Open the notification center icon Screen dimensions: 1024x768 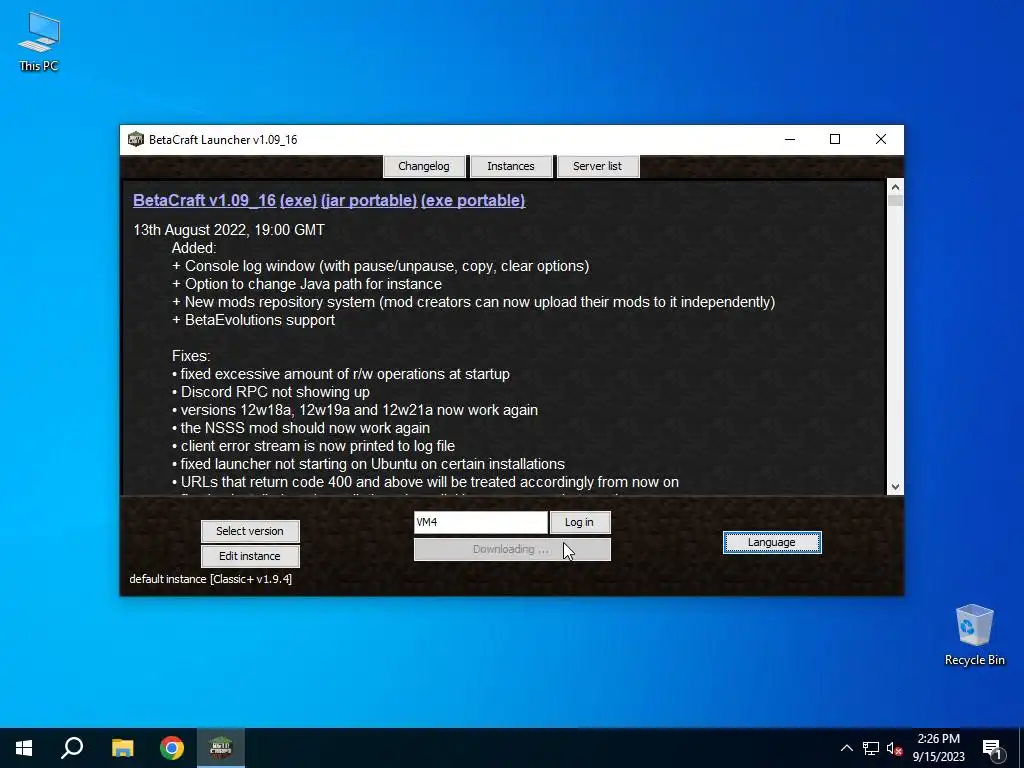click(x=992, y=748)
